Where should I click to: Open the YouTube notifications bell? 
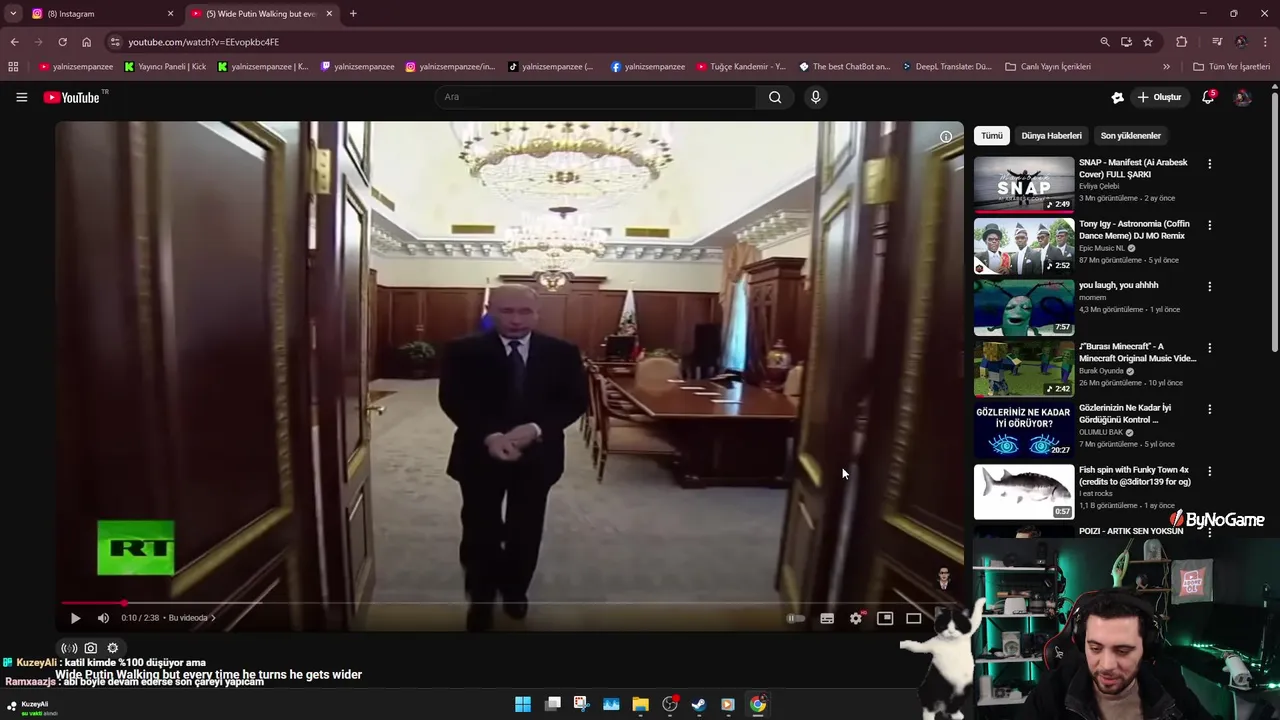(1208, 97)
